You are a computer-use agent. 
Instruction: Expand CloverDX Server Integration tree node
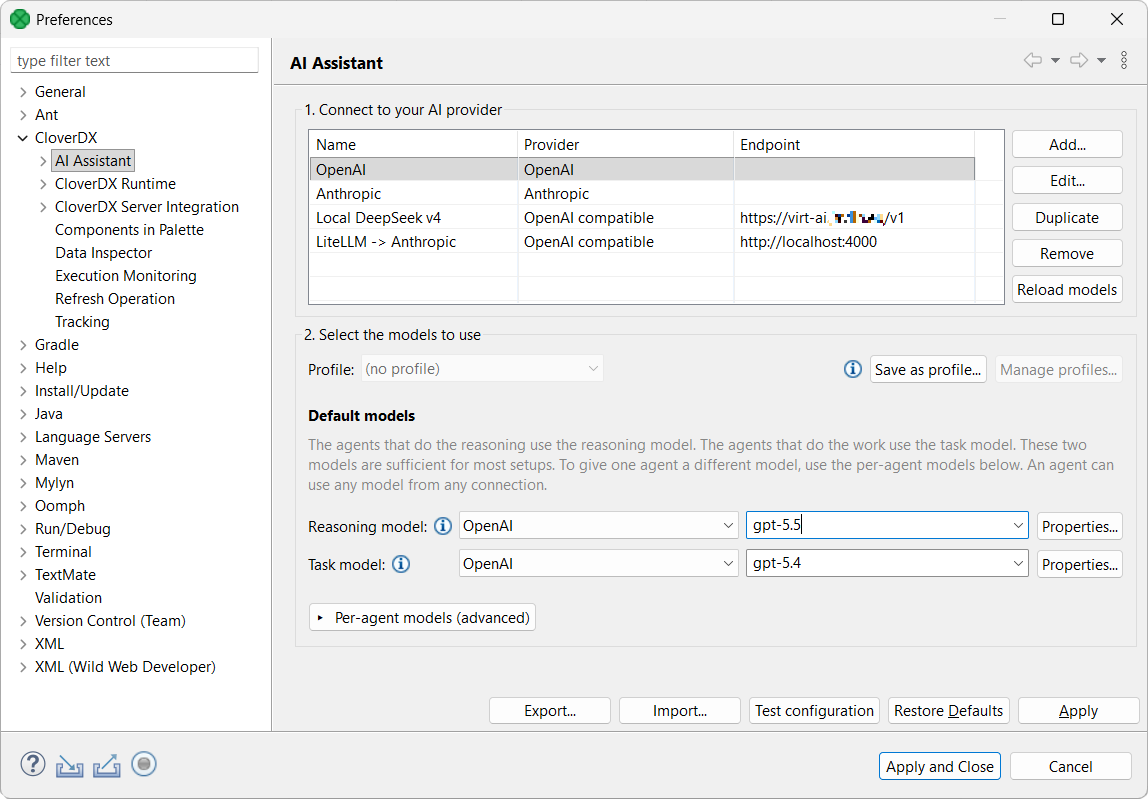coord(43,207)
